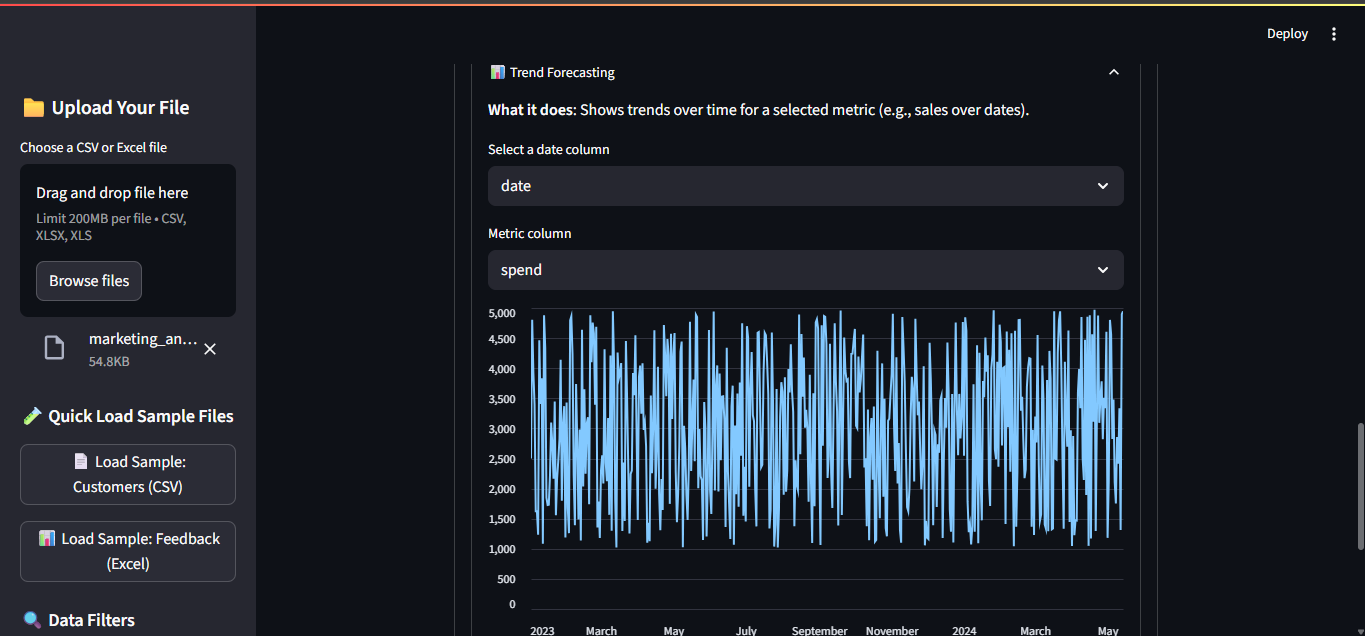Image resolution: width=1365 pixels, height=636 pixels.
Task: Click the Trend Forecasting header label
Action: [x=562, y=72]
